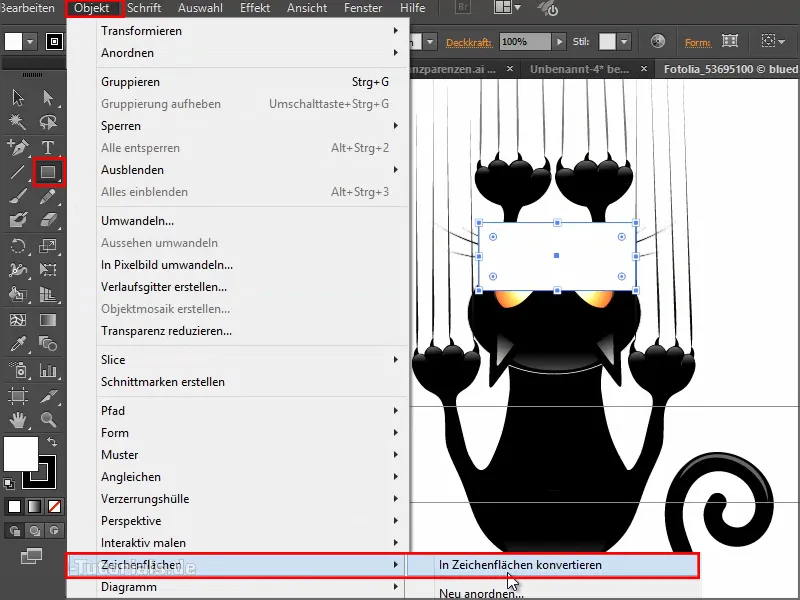Choose the Paintbrush tool

point(18,196)
